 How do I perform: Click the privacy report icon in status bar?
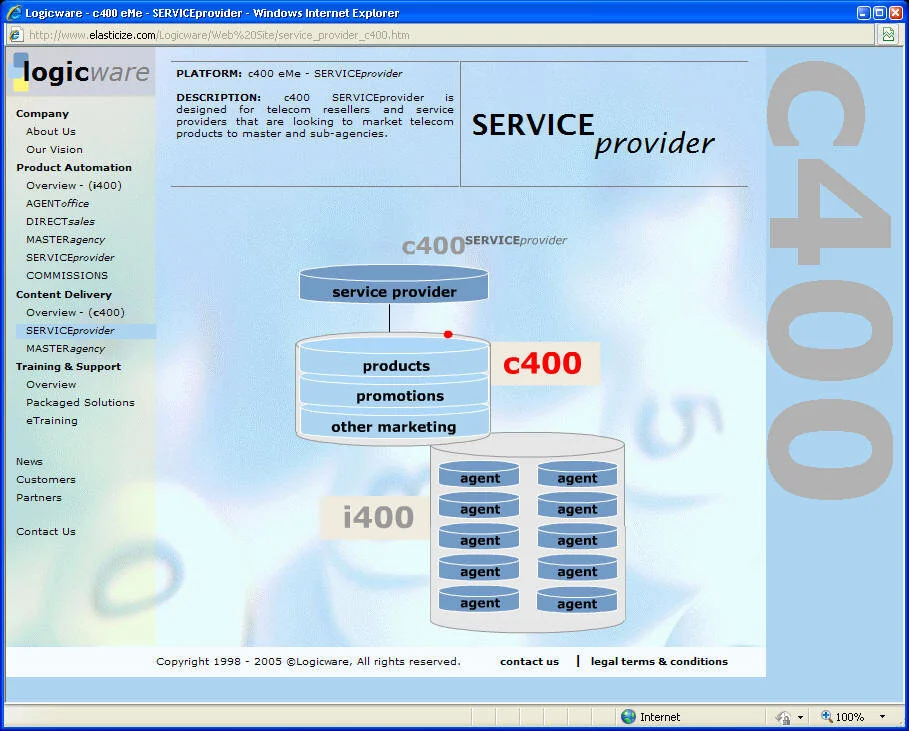coord(783,717)
